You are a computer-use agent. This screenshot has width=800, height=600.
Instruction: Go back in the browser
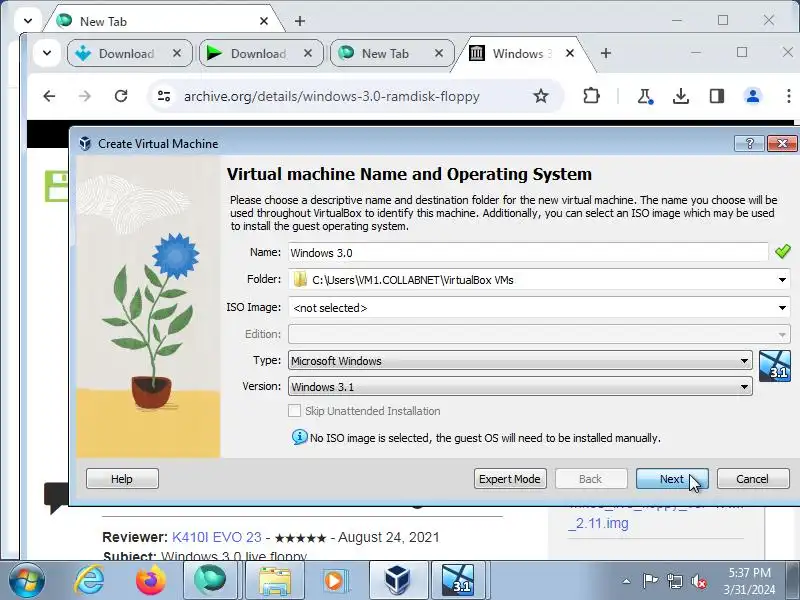[49, 96]
